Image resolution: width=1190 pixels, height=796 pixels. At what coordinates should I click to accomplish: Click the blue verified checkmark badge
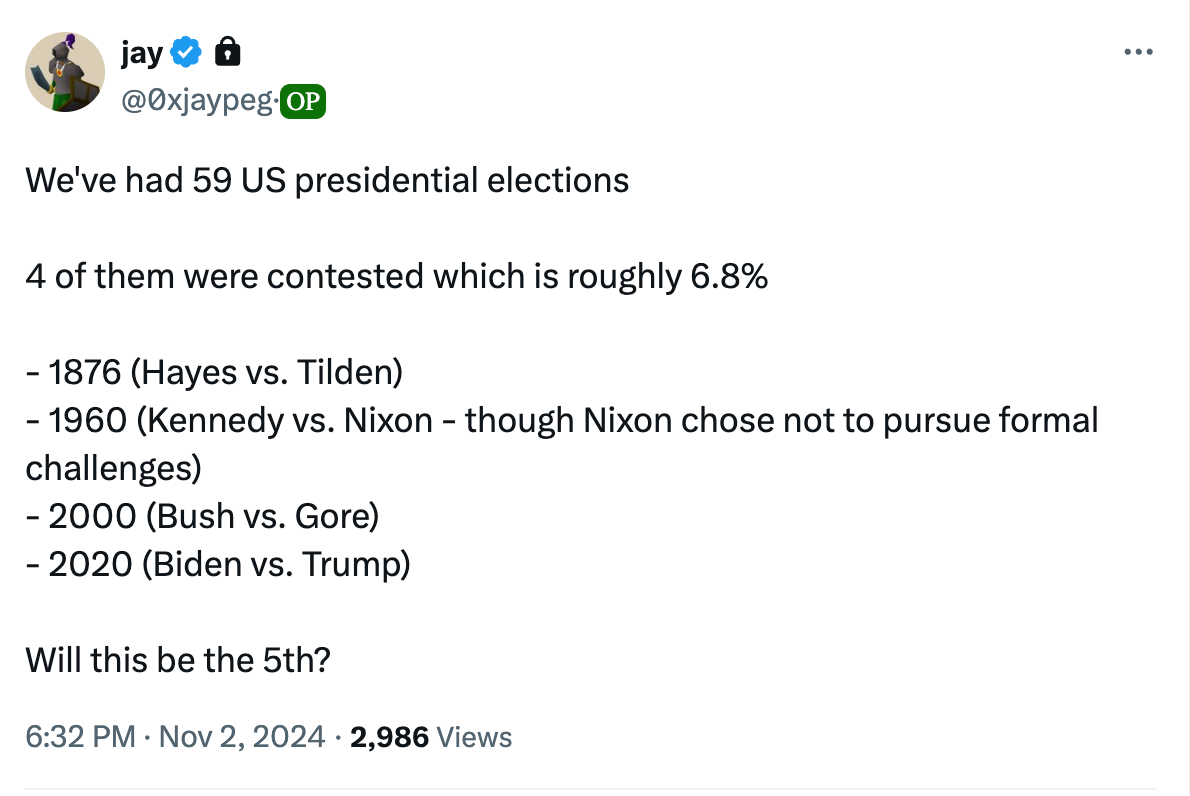click(x=186, y=52)
